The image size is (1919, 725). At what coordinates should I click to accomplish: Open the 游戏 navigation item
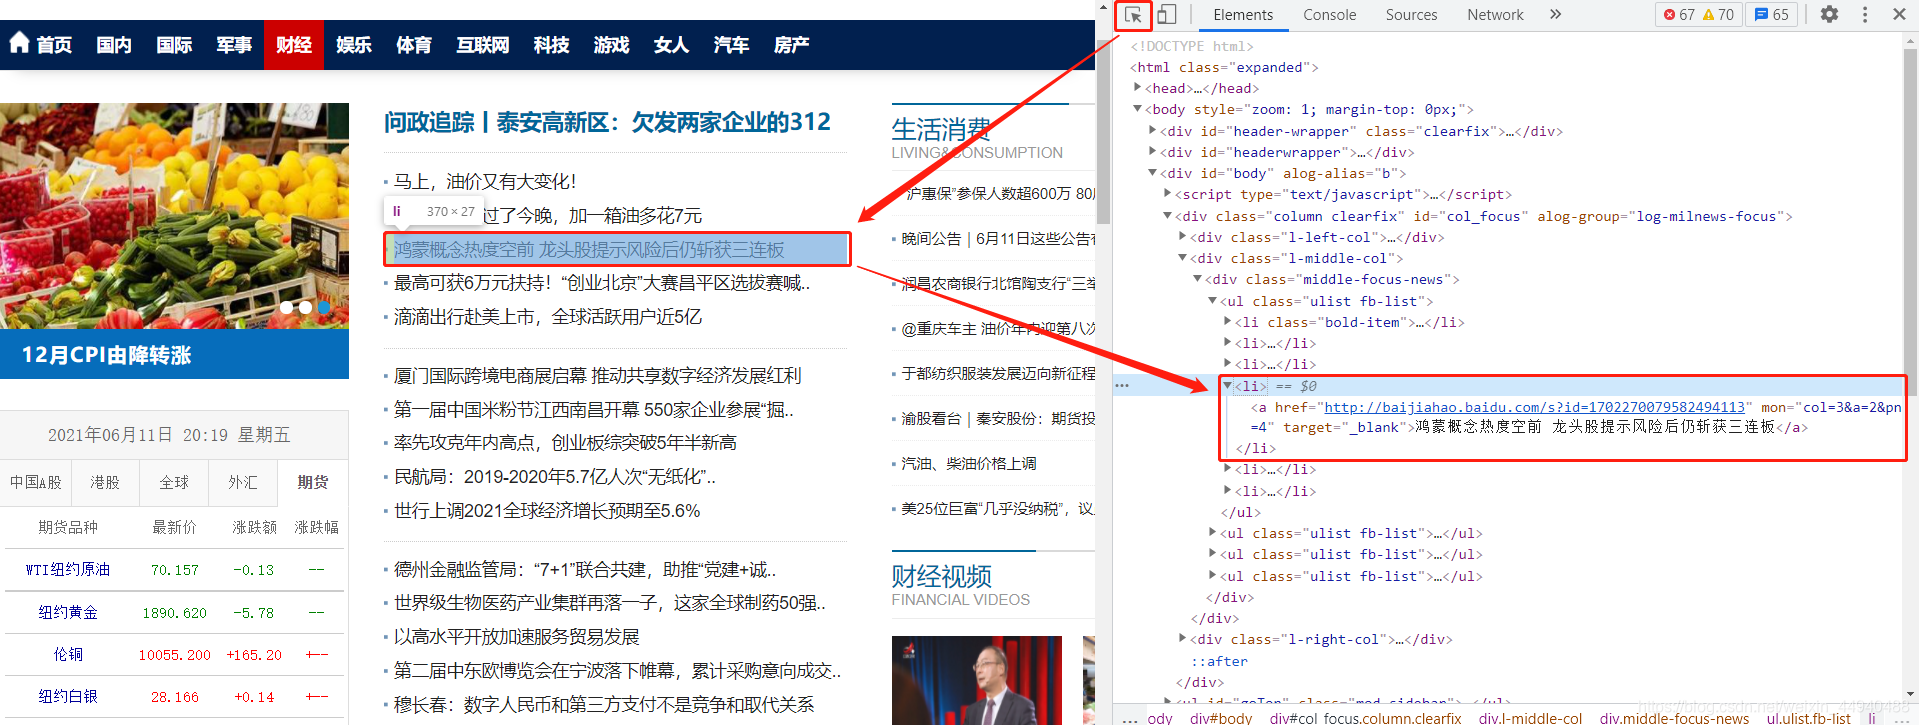pyautogui.click(x=611, y=45)
